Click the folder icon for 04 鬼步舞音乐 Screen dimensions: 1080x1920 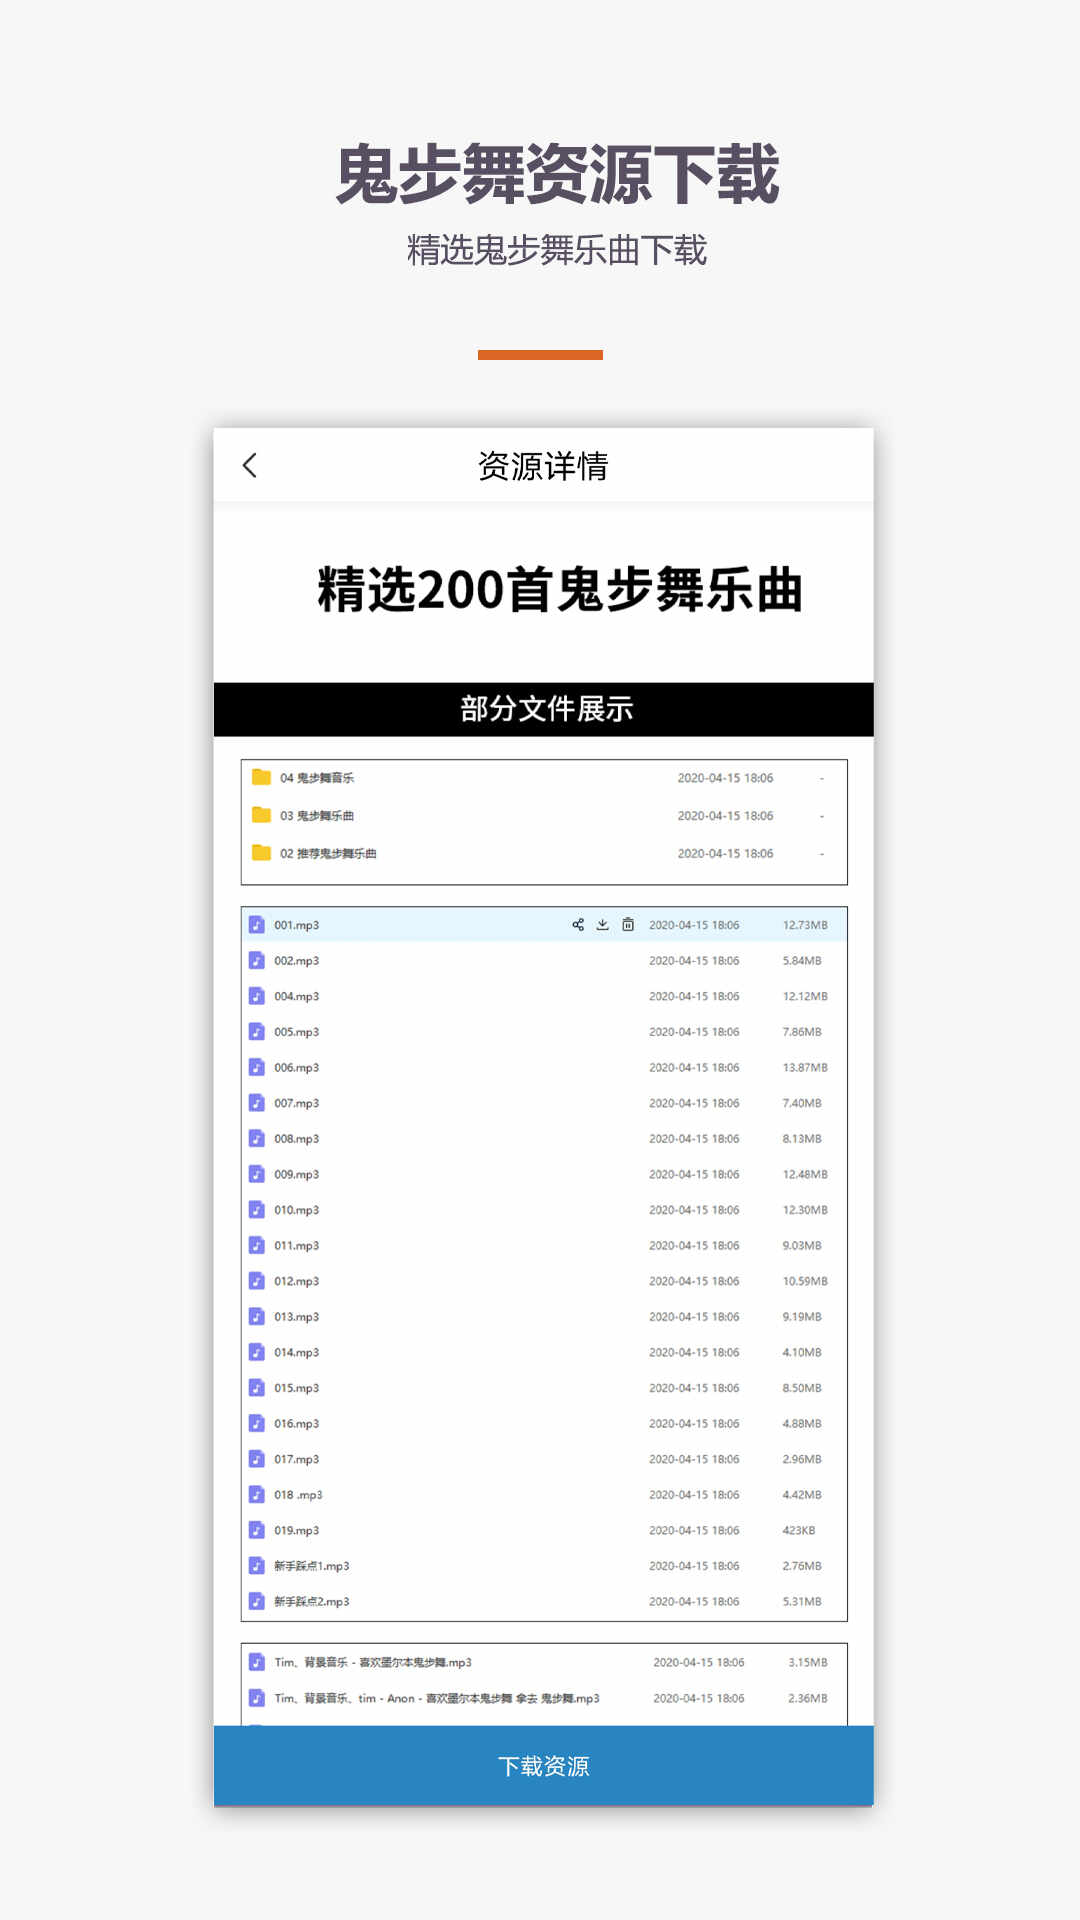262,778
